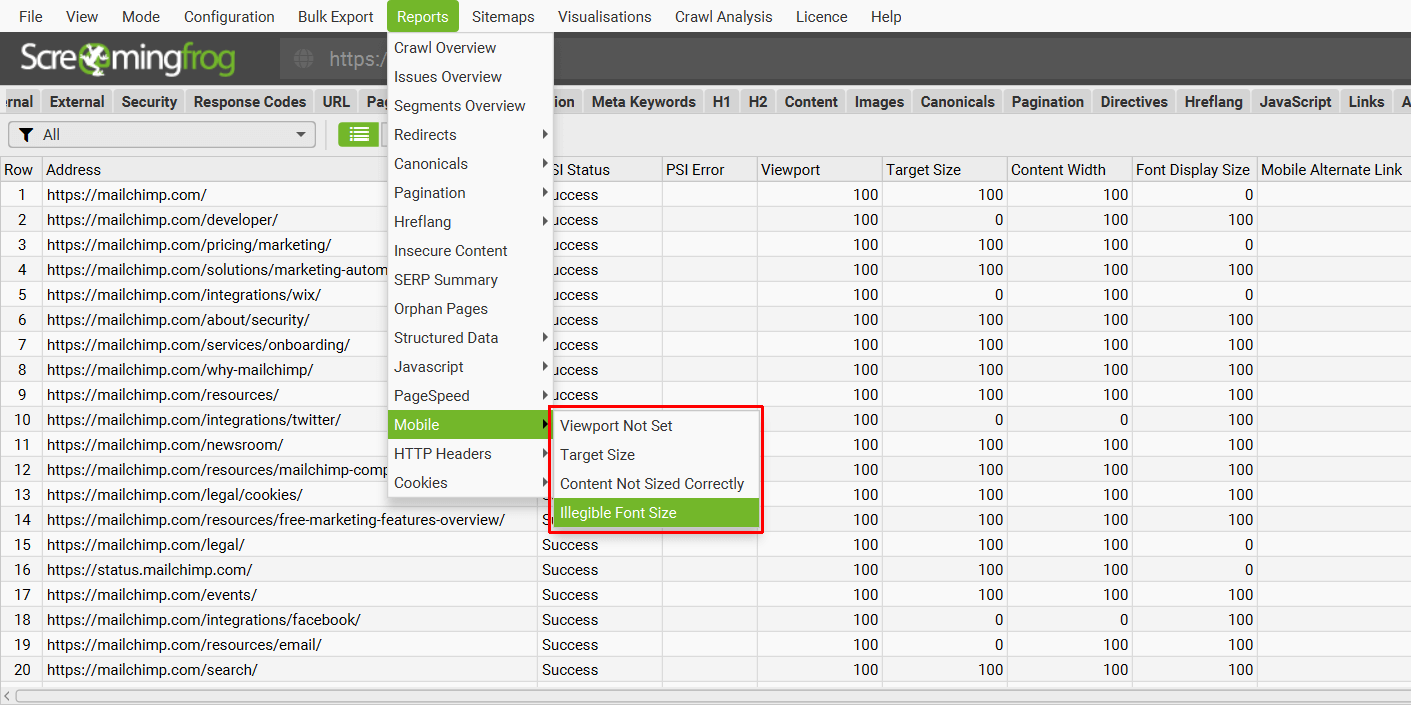
Task: Switch to the Links tab
Action: pyautogui.click(x=1366, y=102)
